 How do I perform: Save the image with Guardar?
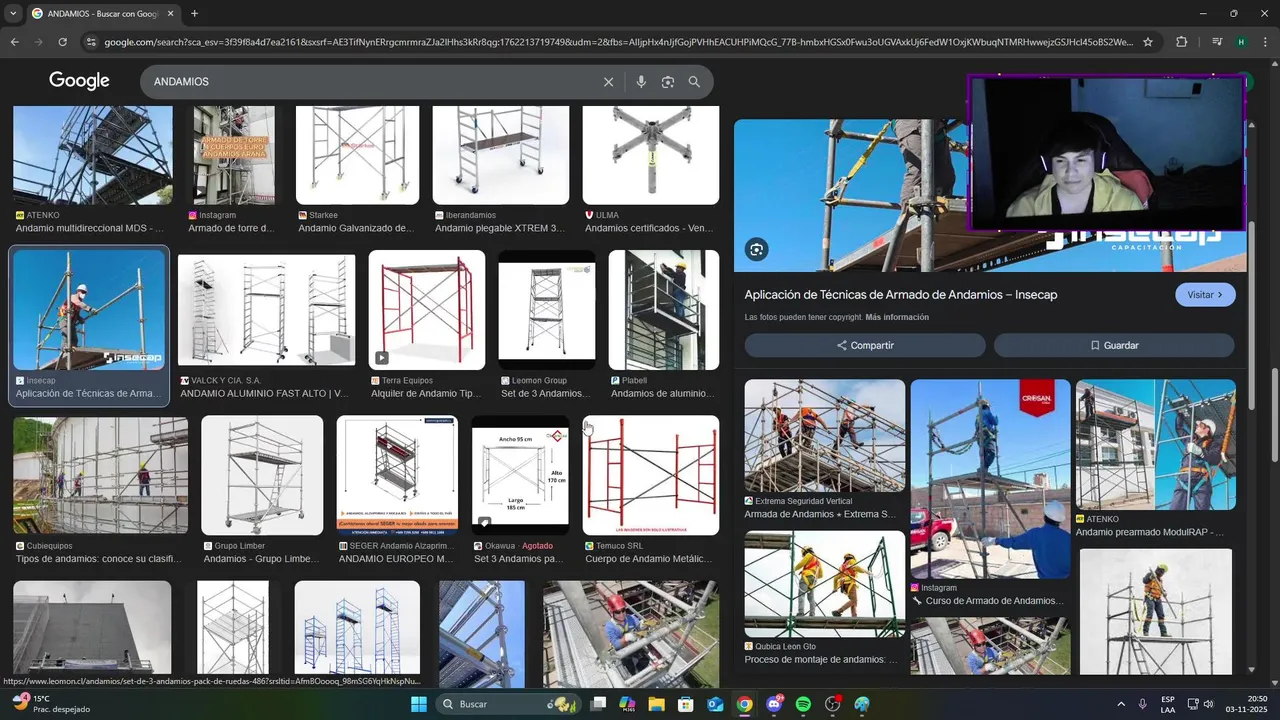coord(1114,345)
